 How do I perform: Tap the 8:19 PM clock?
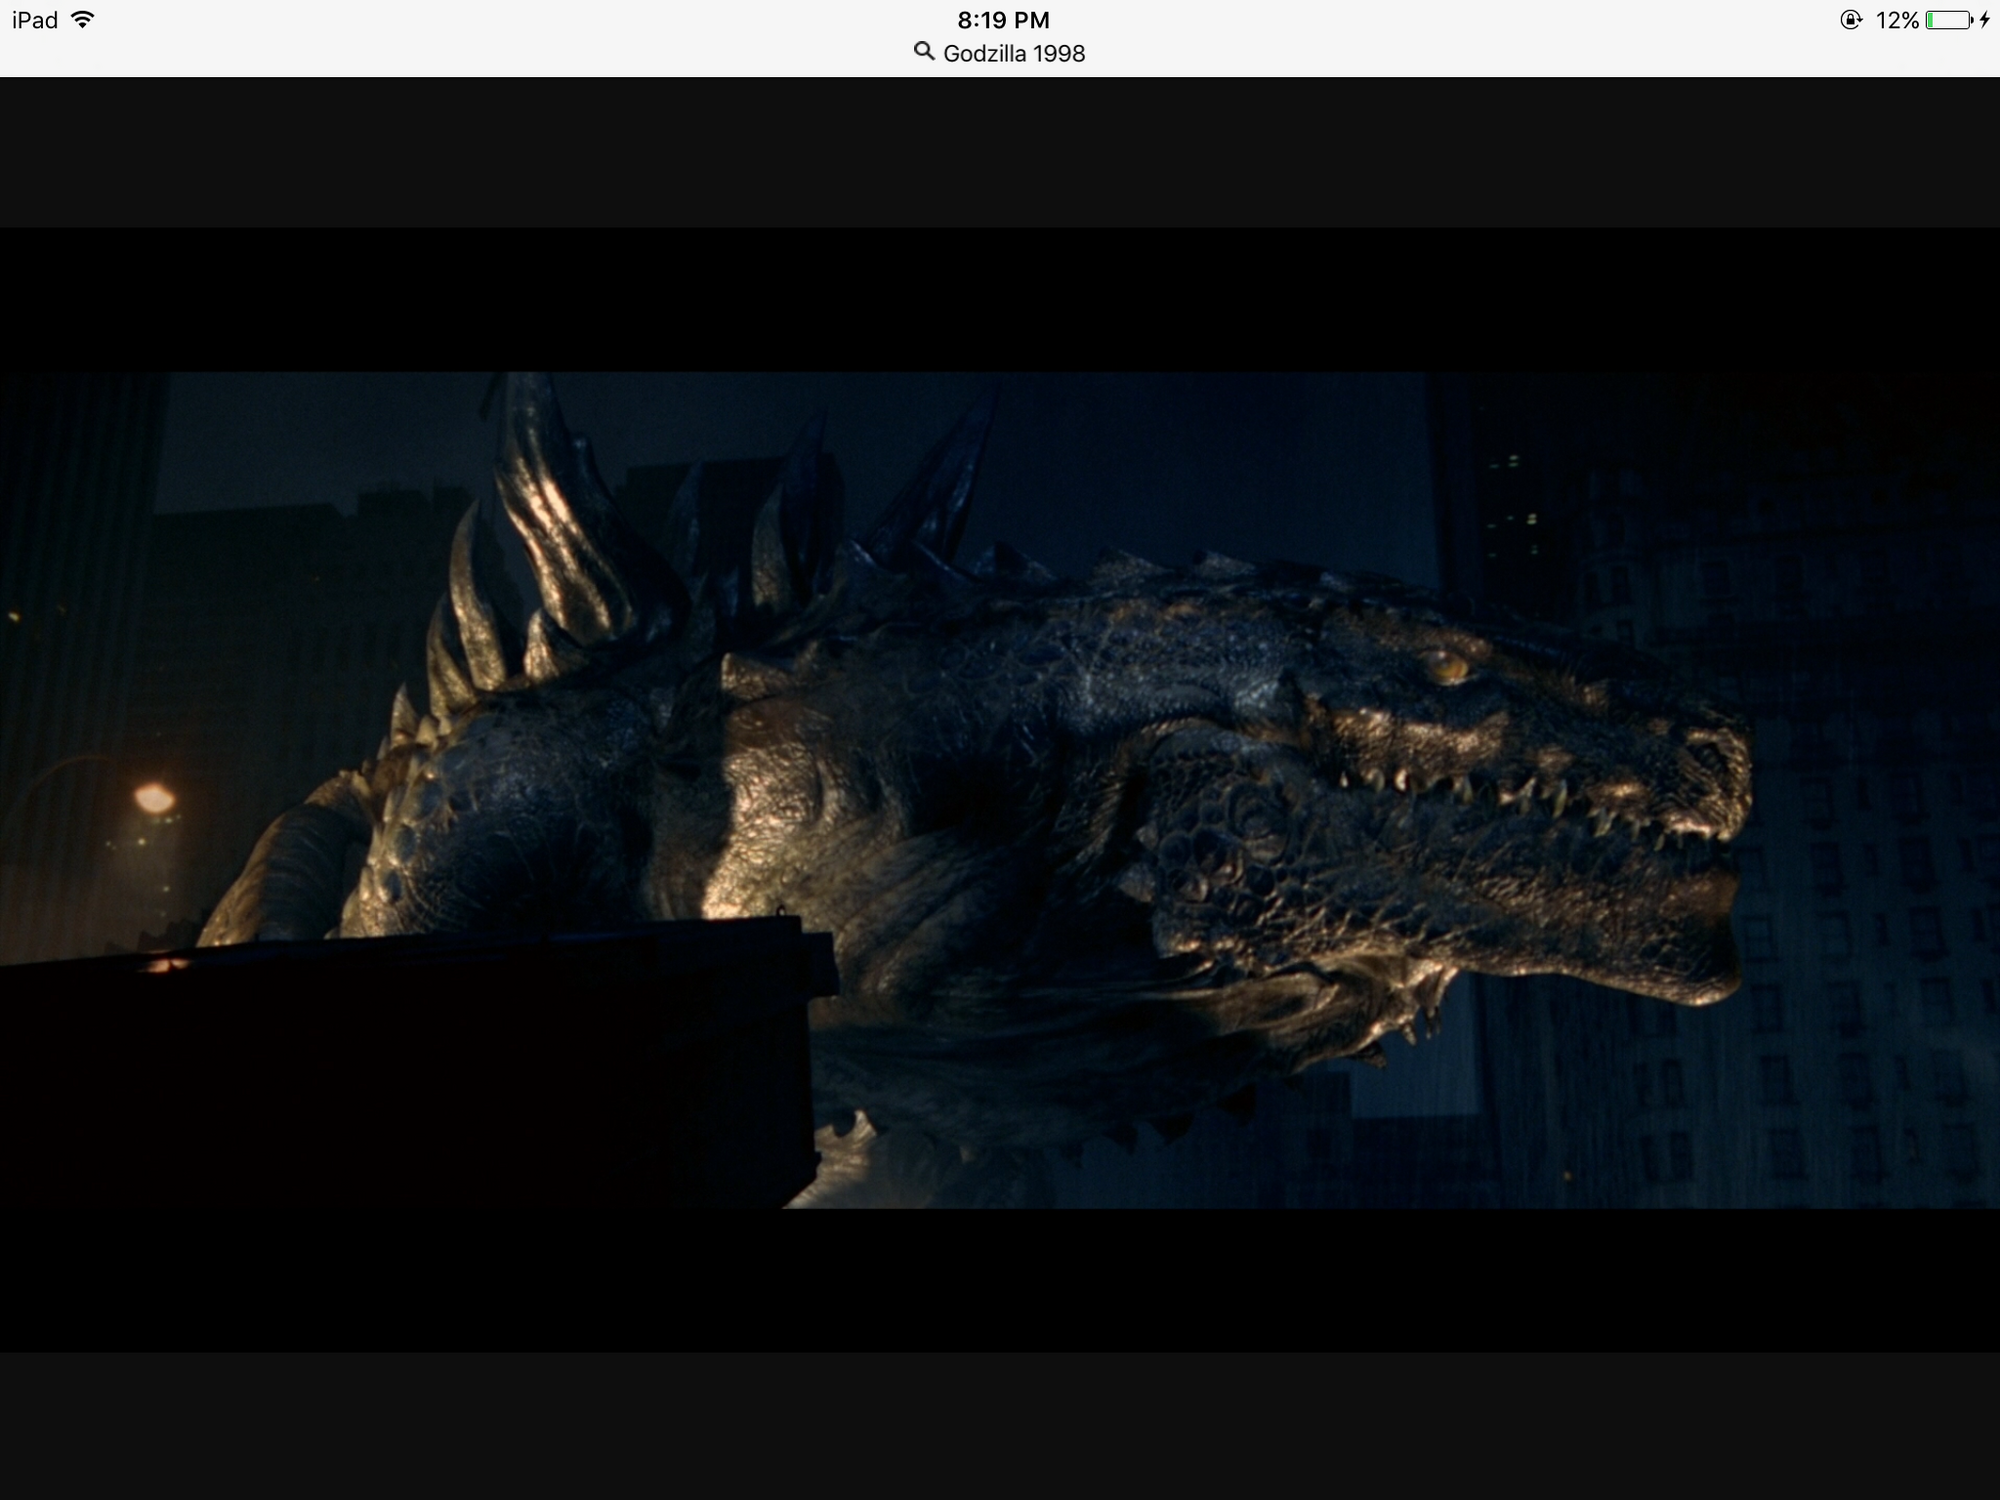[1003, 20]
